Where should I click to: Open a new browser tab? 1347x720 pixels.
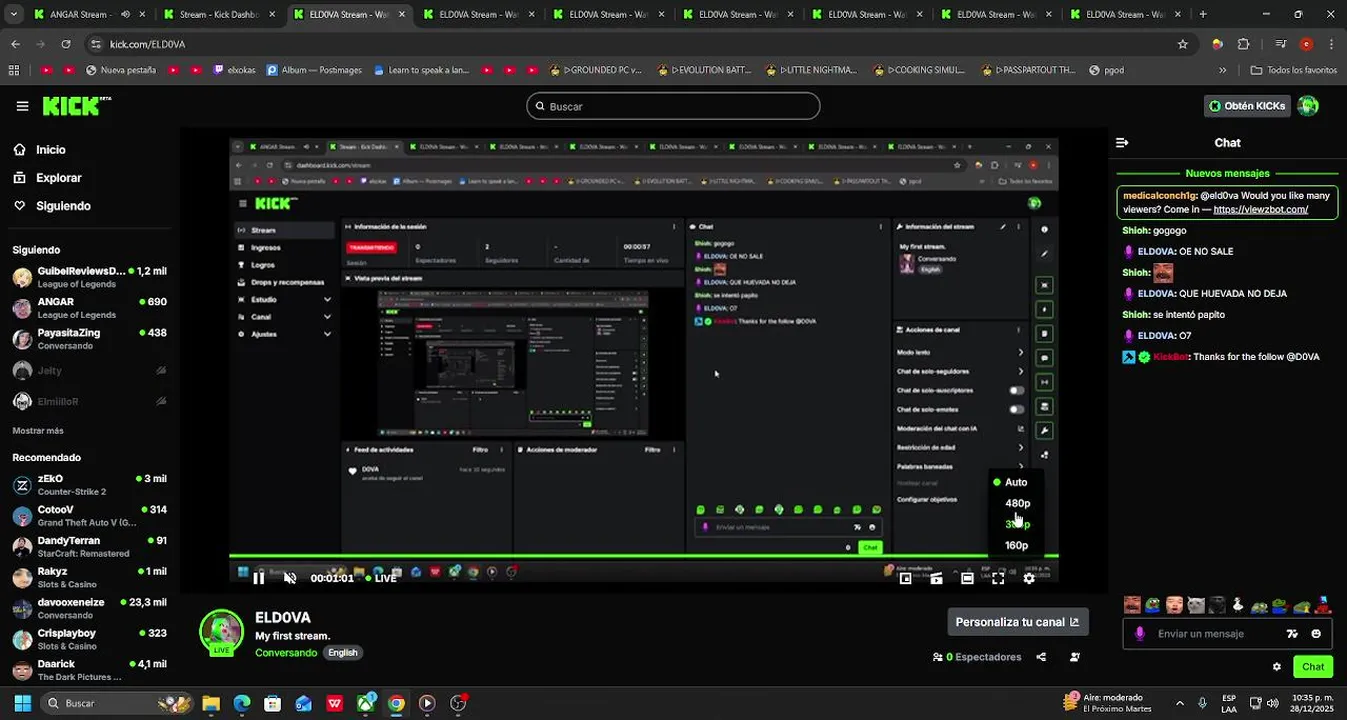click(1203, 14)
